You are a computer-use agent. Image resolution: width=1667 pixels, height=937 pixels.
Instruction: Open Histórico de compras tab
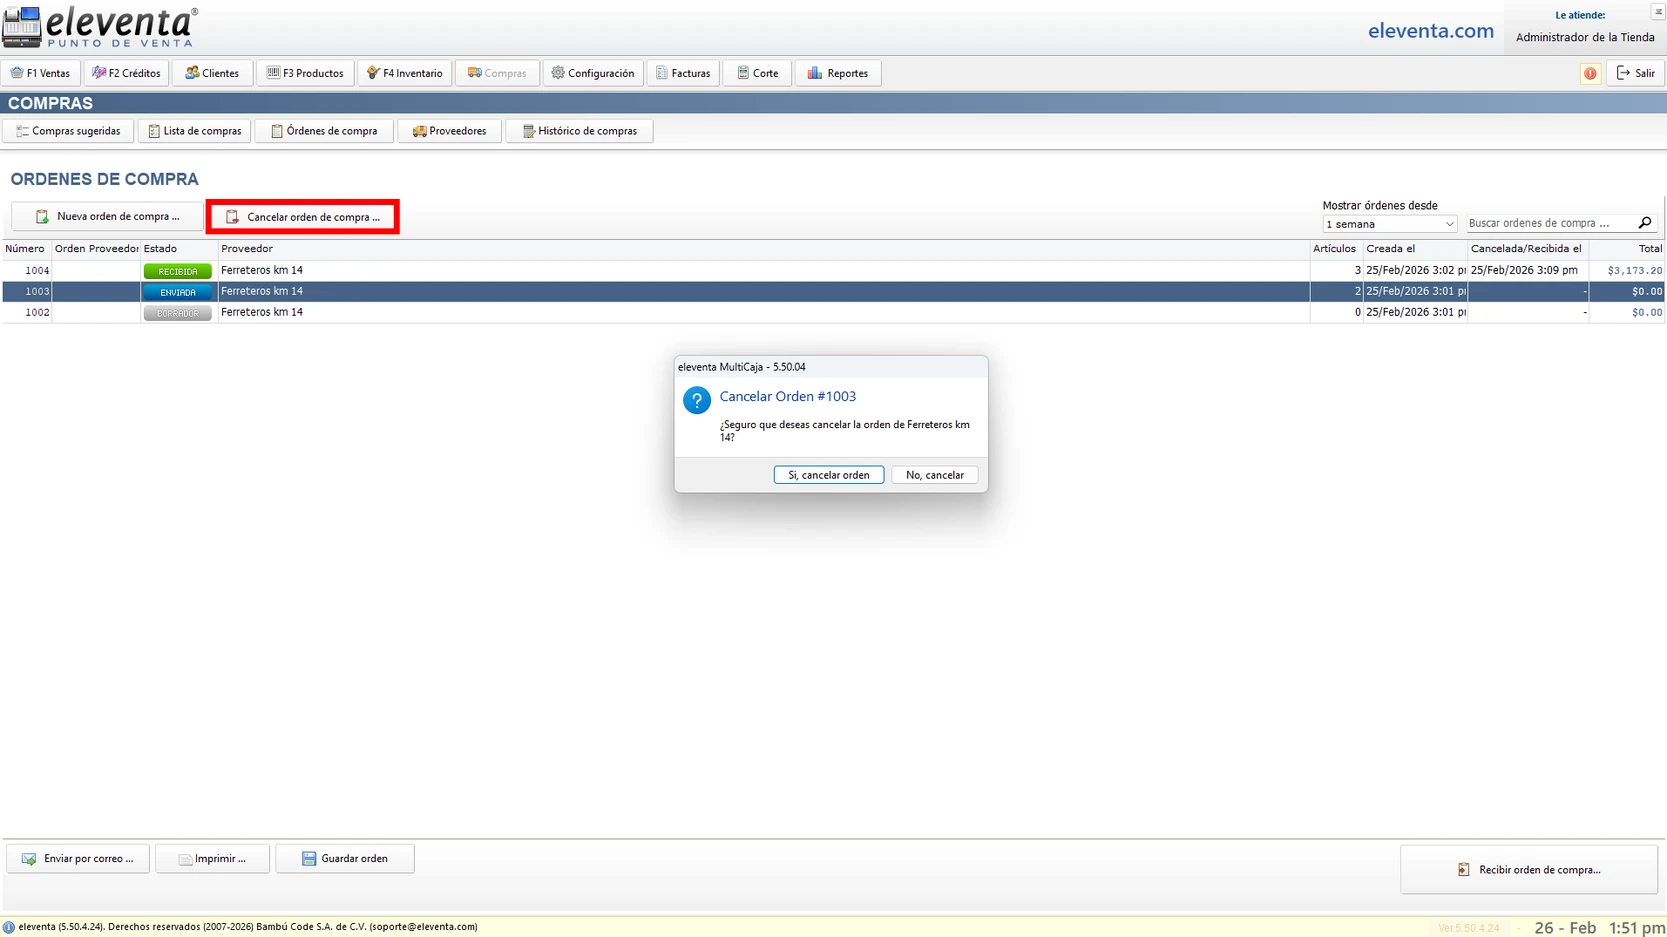[579, 131]
